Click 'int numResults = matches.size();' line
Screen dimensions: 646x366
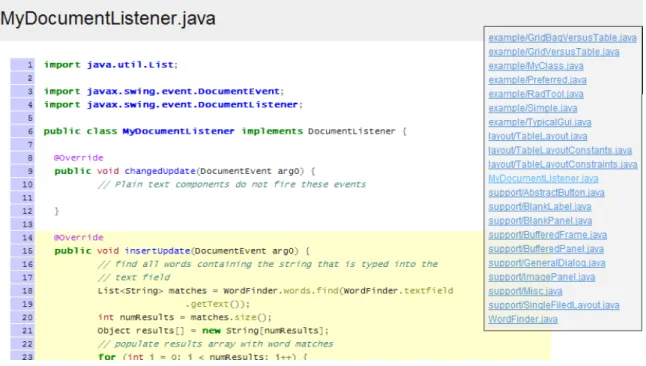pyautogui.click(x=185, y=317)
